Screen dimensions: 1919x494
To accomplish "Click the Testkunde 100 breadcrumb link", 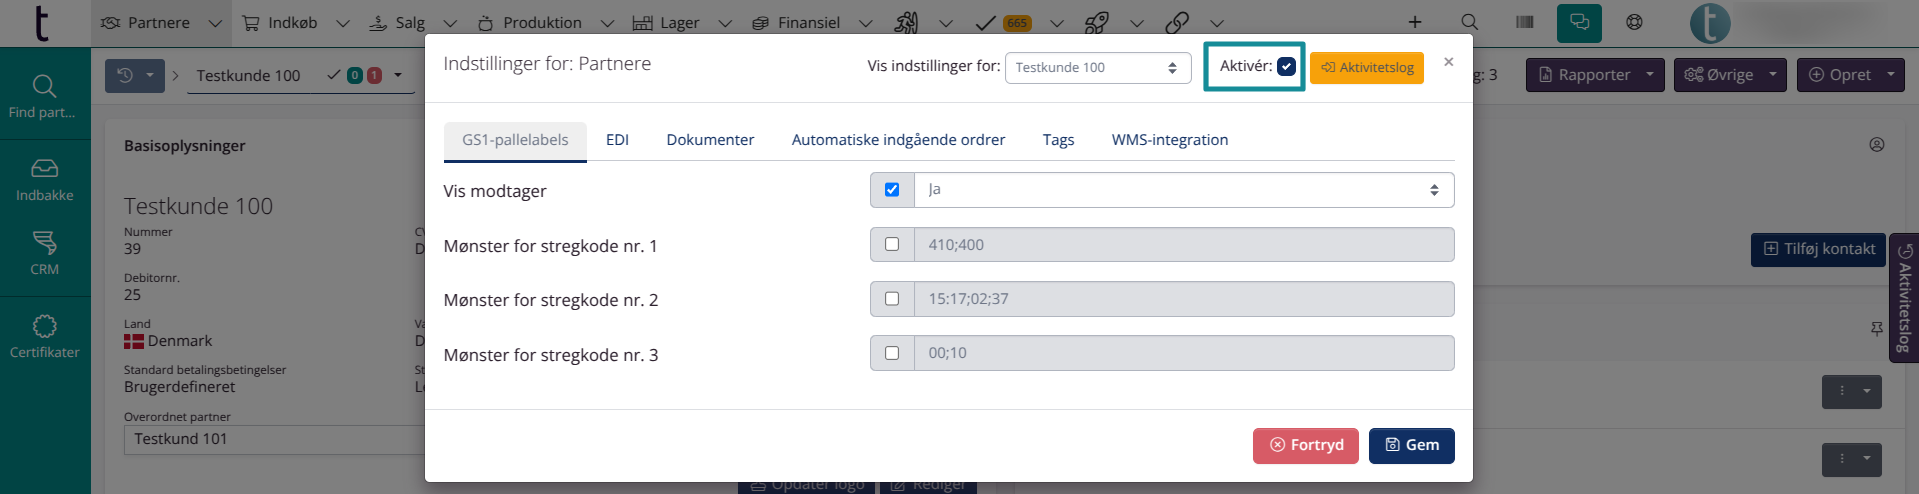I will click(x=248, y=75).
